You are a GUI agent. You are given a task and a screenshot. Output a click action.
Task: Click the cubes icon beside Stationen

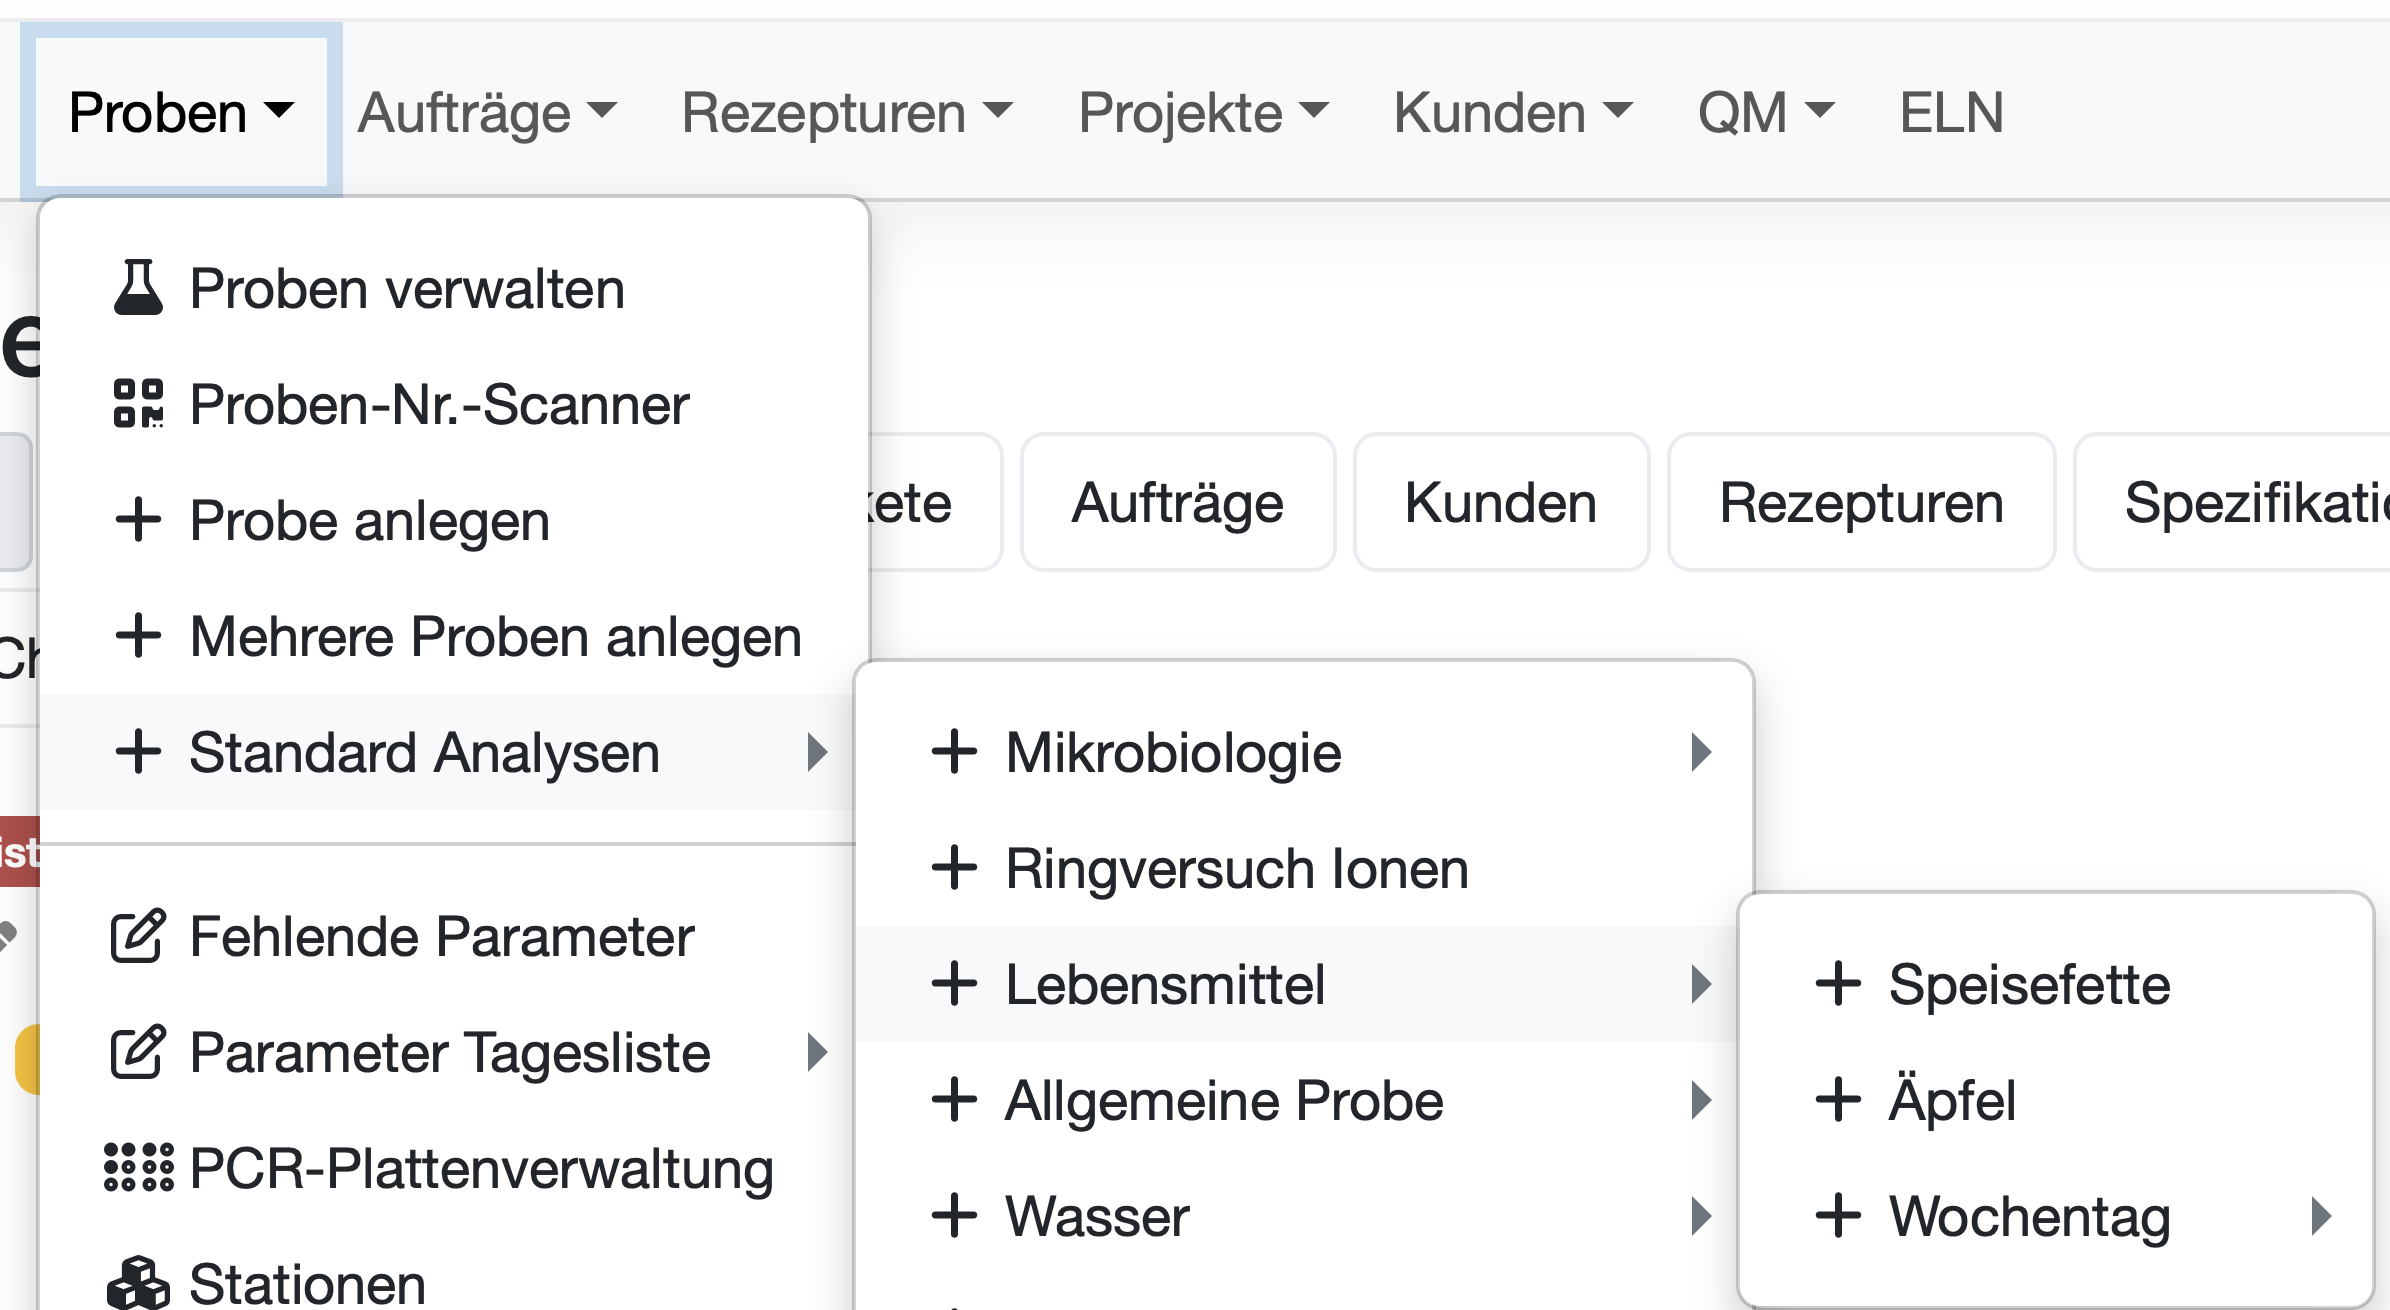pos(138,1283)
